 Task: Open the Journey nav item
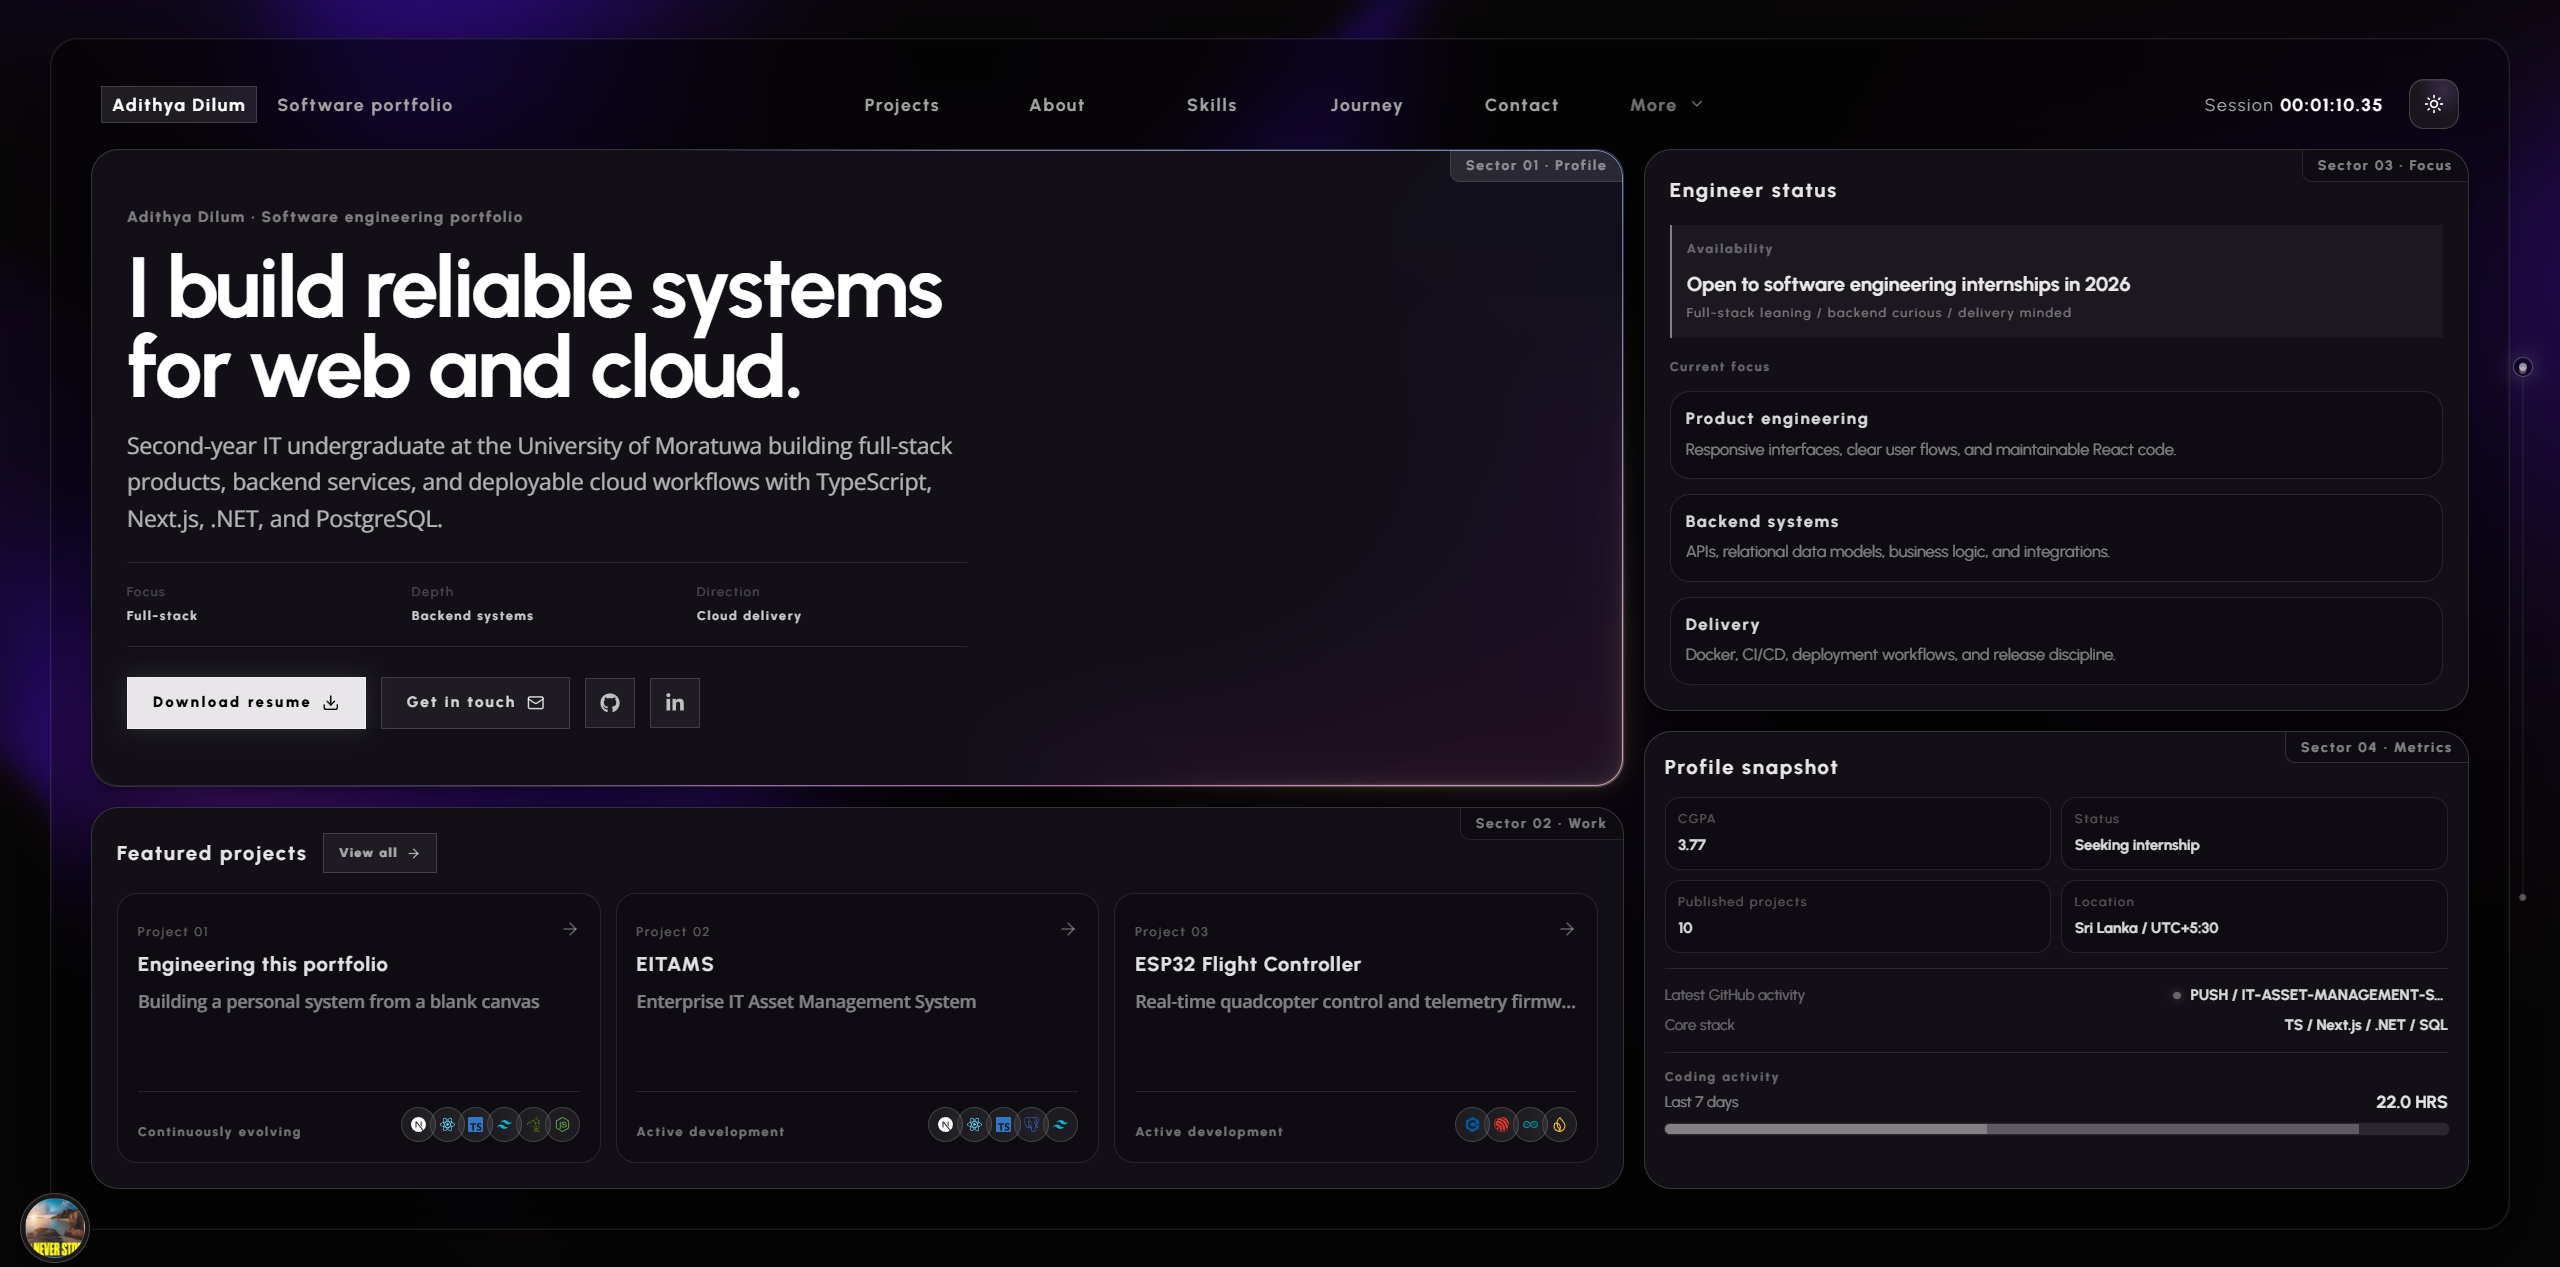[1366, 105]
